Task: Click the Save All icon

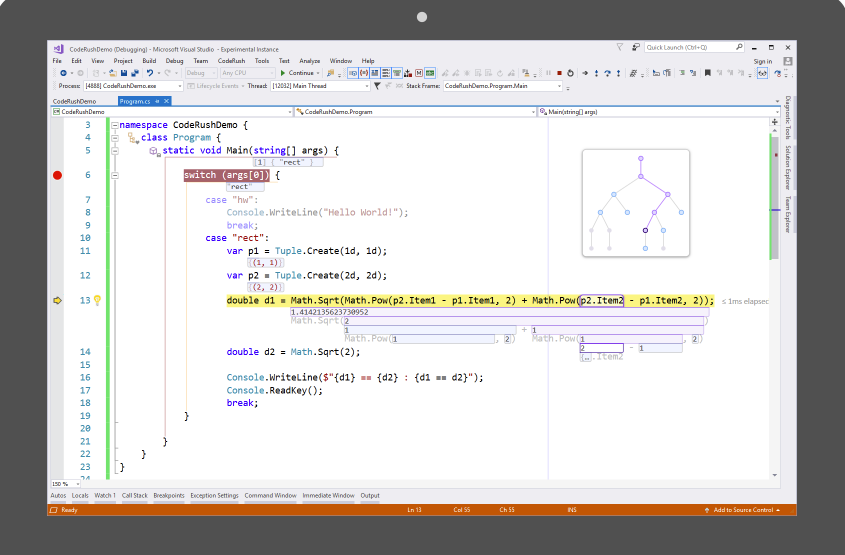Action: click(135, 73)
